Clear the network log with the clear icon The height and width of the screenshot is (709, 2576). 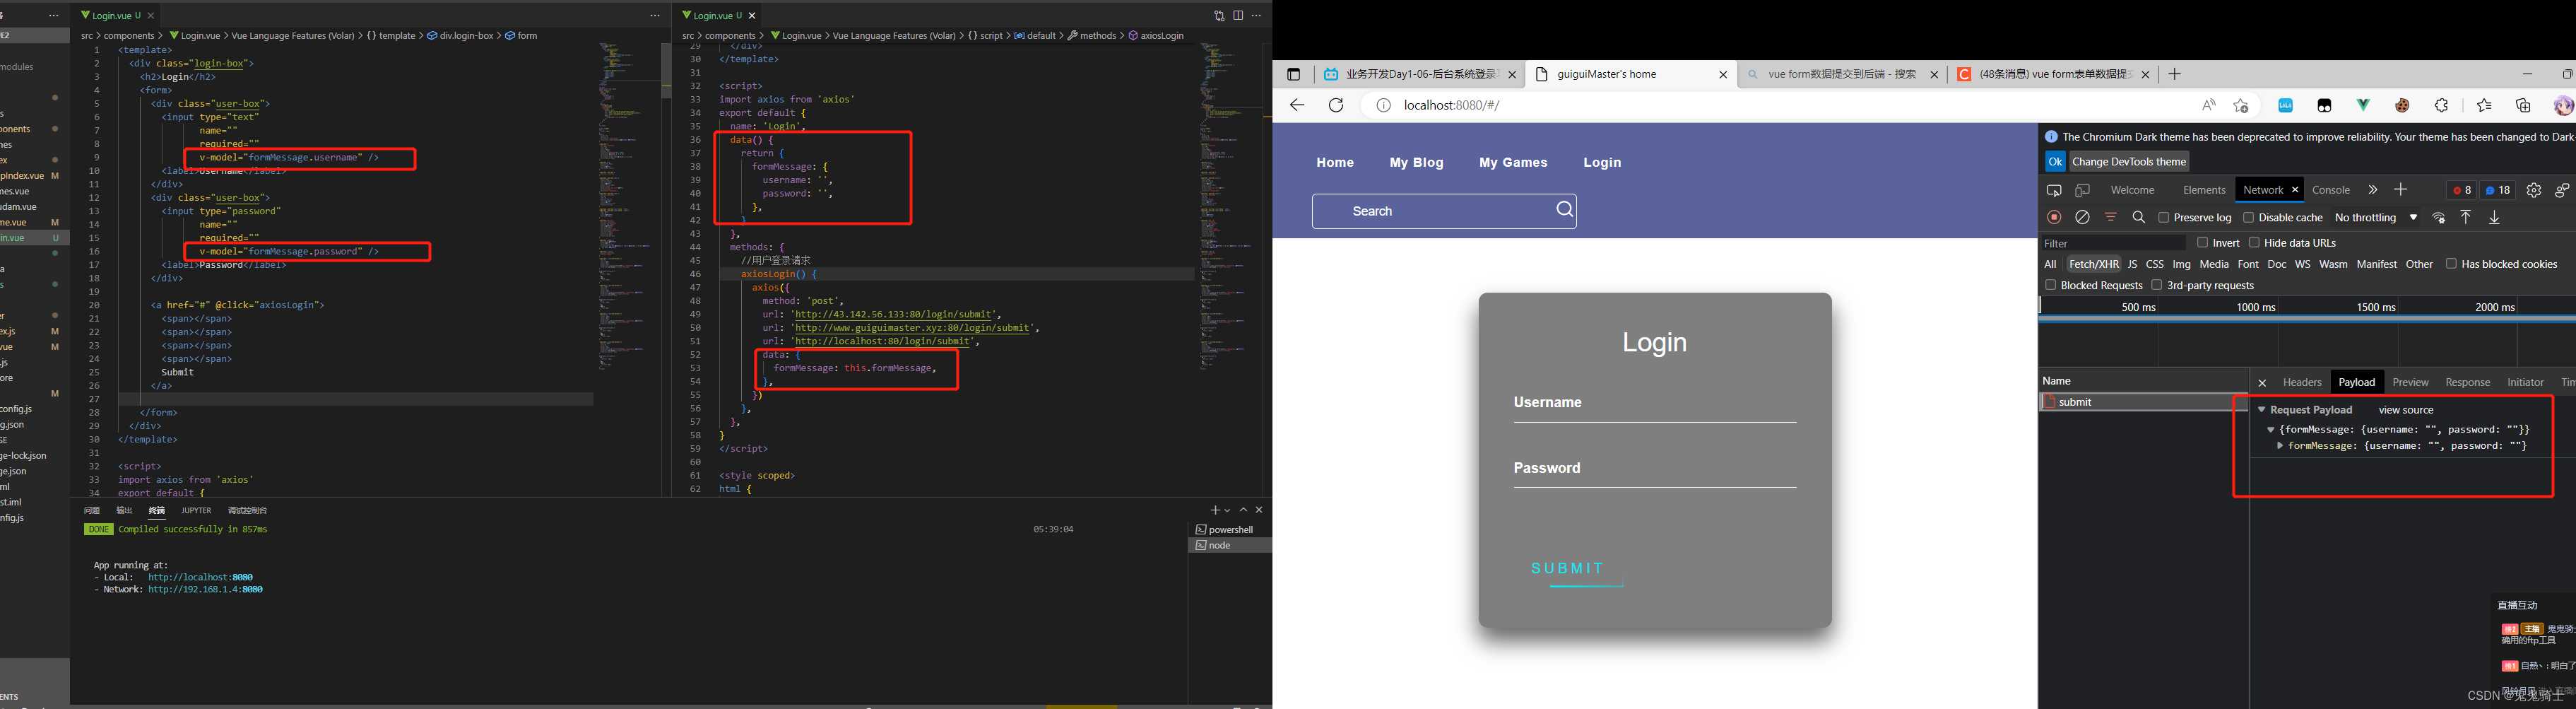(x=2082, y=217)
